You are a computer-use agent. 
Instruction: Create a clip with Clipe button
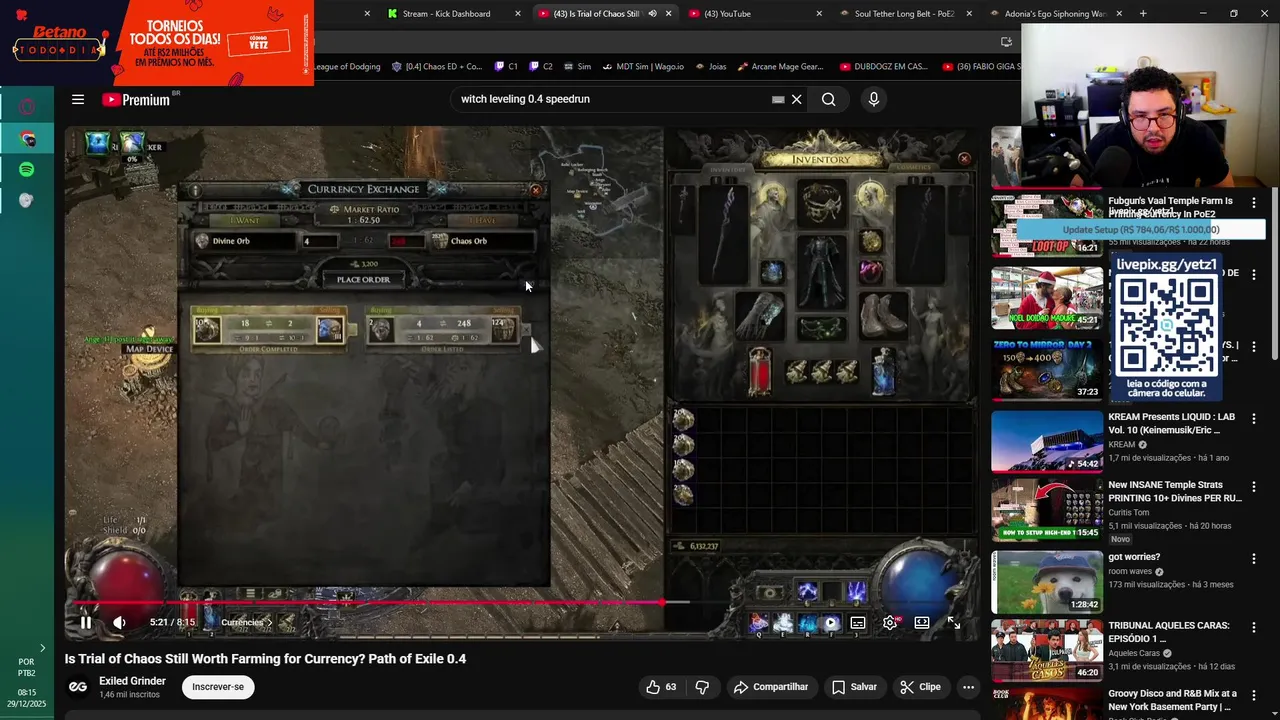tap(920, 687)
